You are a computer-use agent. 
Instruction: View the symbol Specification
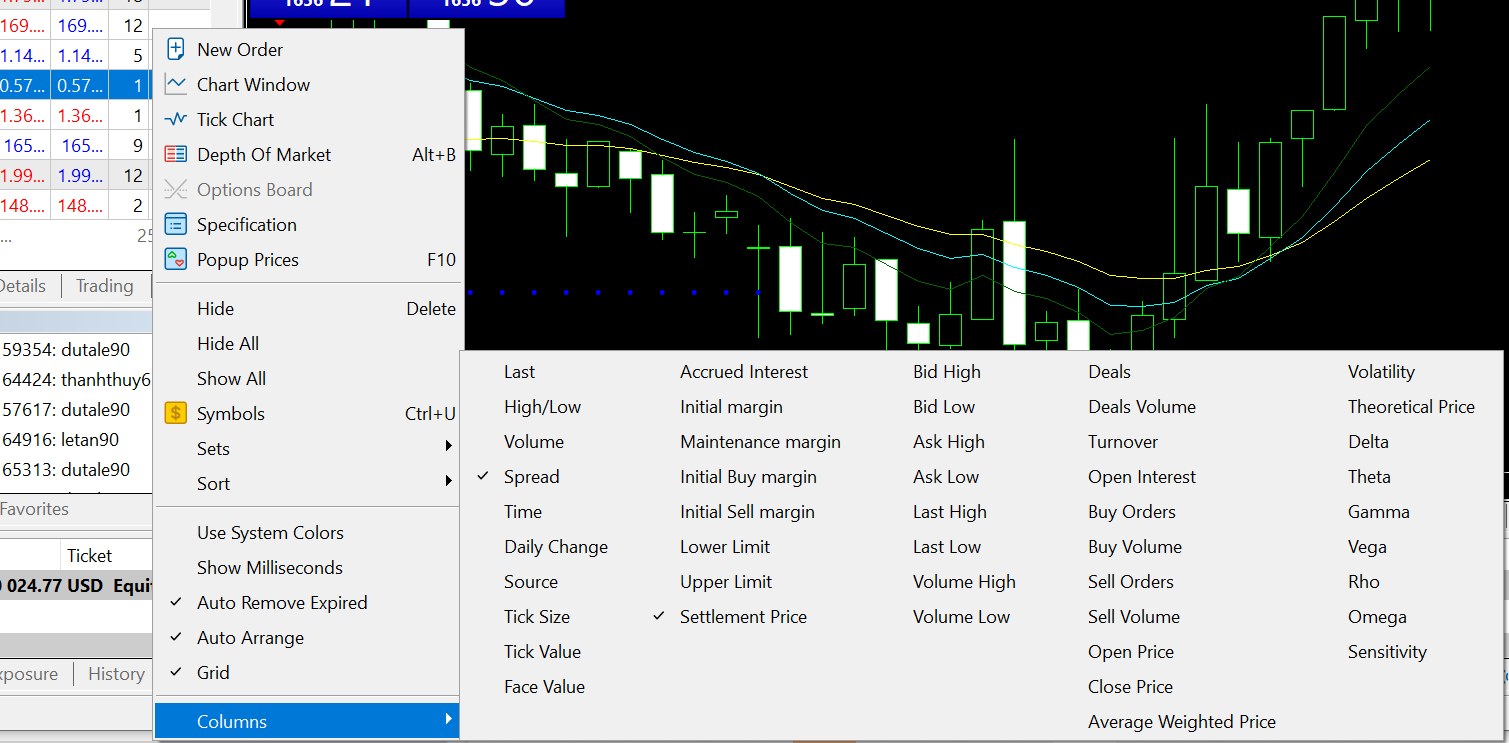[247, 224]
